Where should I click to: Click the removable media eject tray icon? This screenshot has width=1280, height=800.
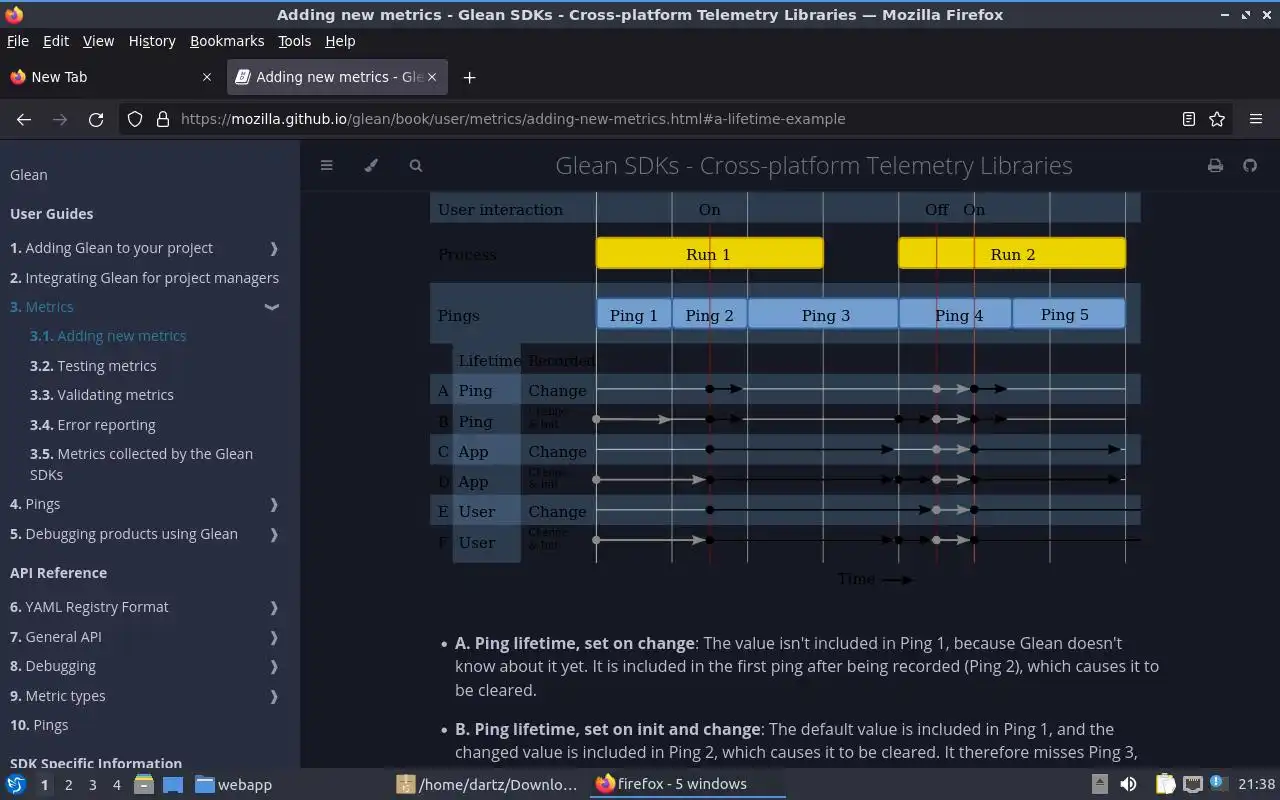pyautogui.click(x=1099, y=784)
